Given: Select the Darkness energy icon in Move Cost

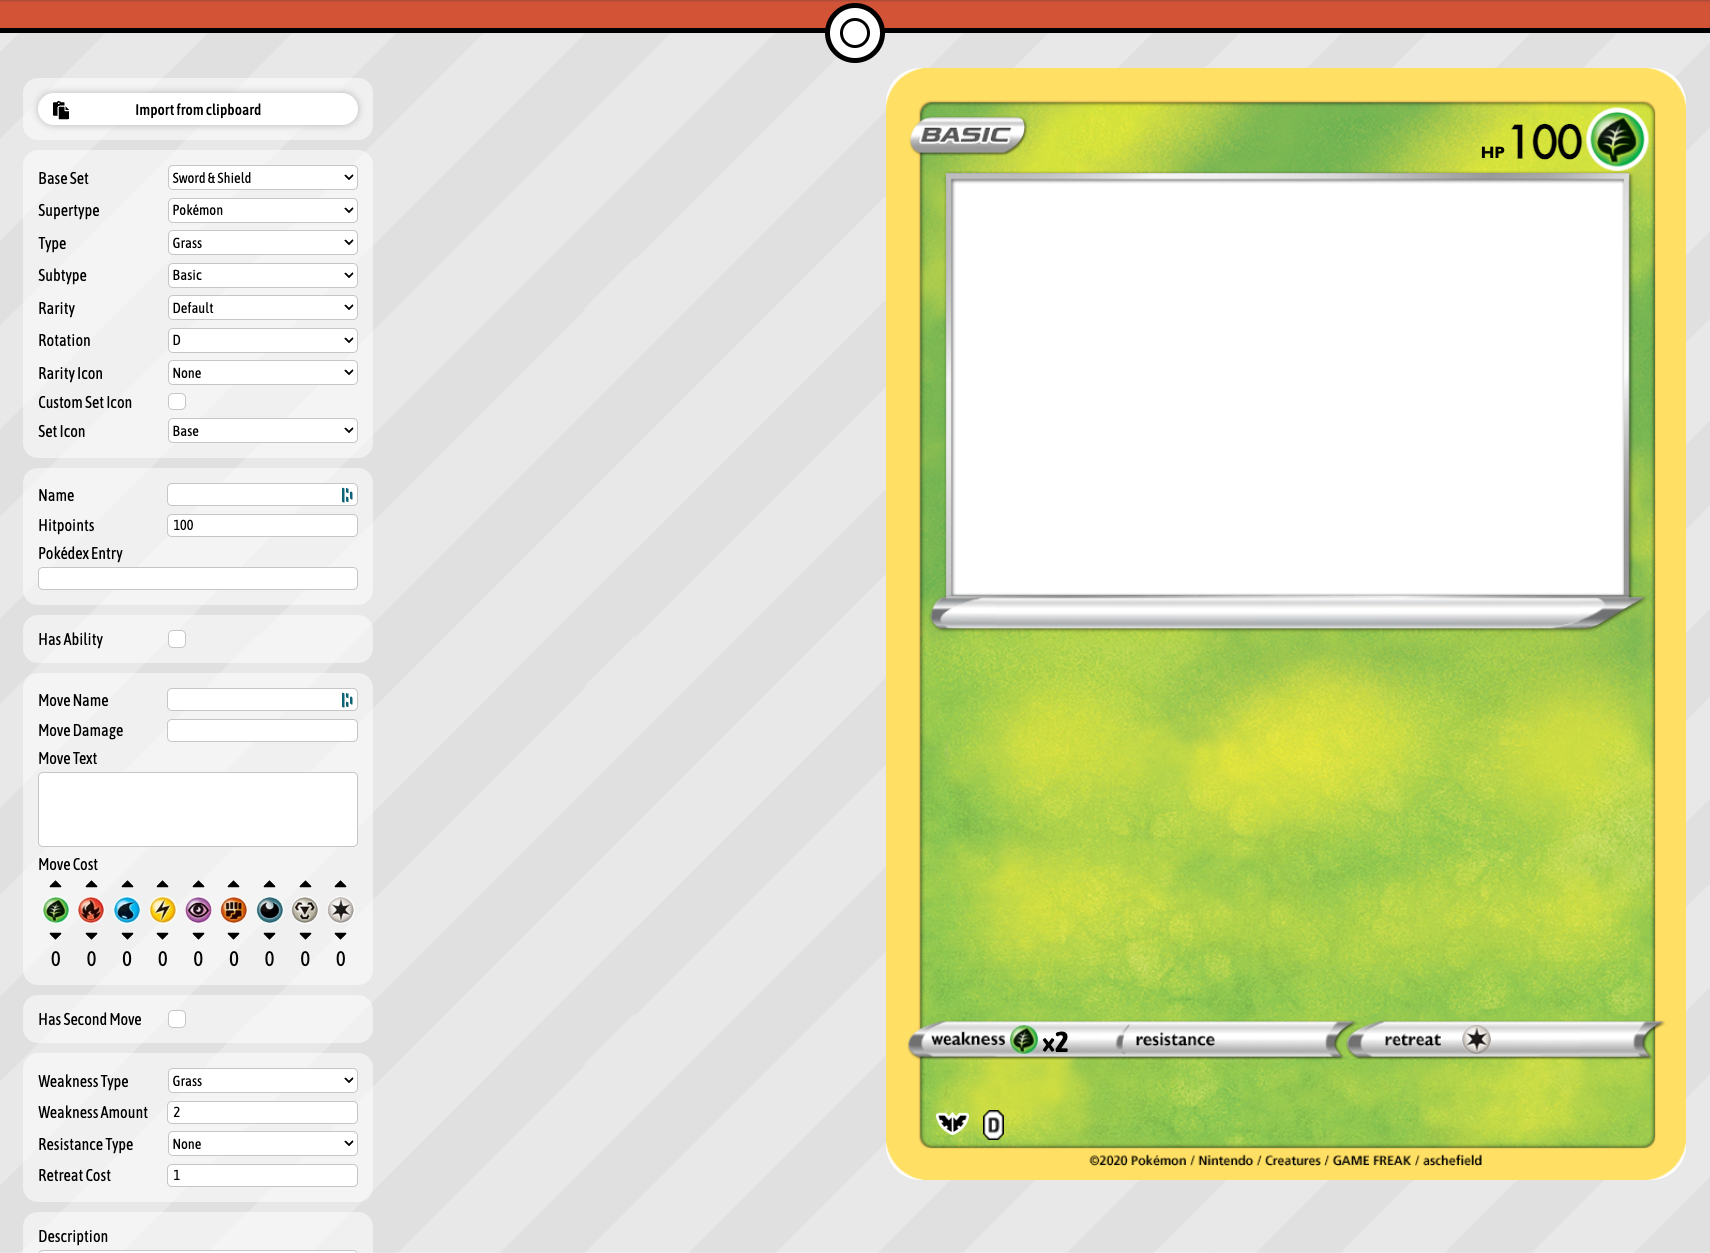Looking at the screenshot, I should [x=270, y=910].
